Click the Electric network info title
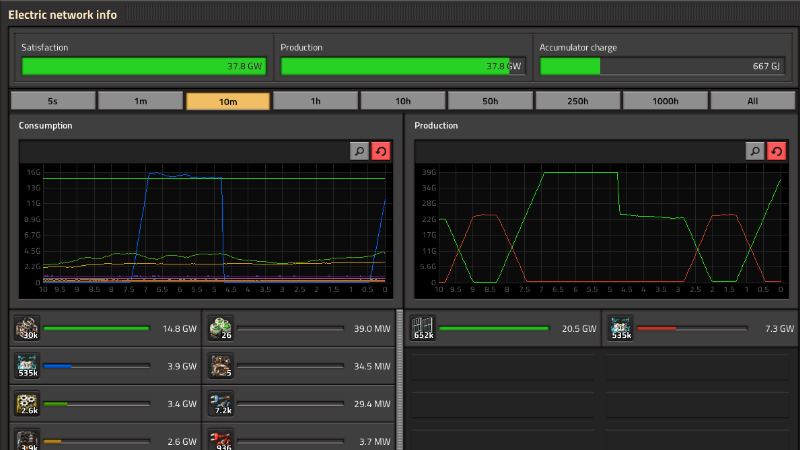 coord(62,15)
